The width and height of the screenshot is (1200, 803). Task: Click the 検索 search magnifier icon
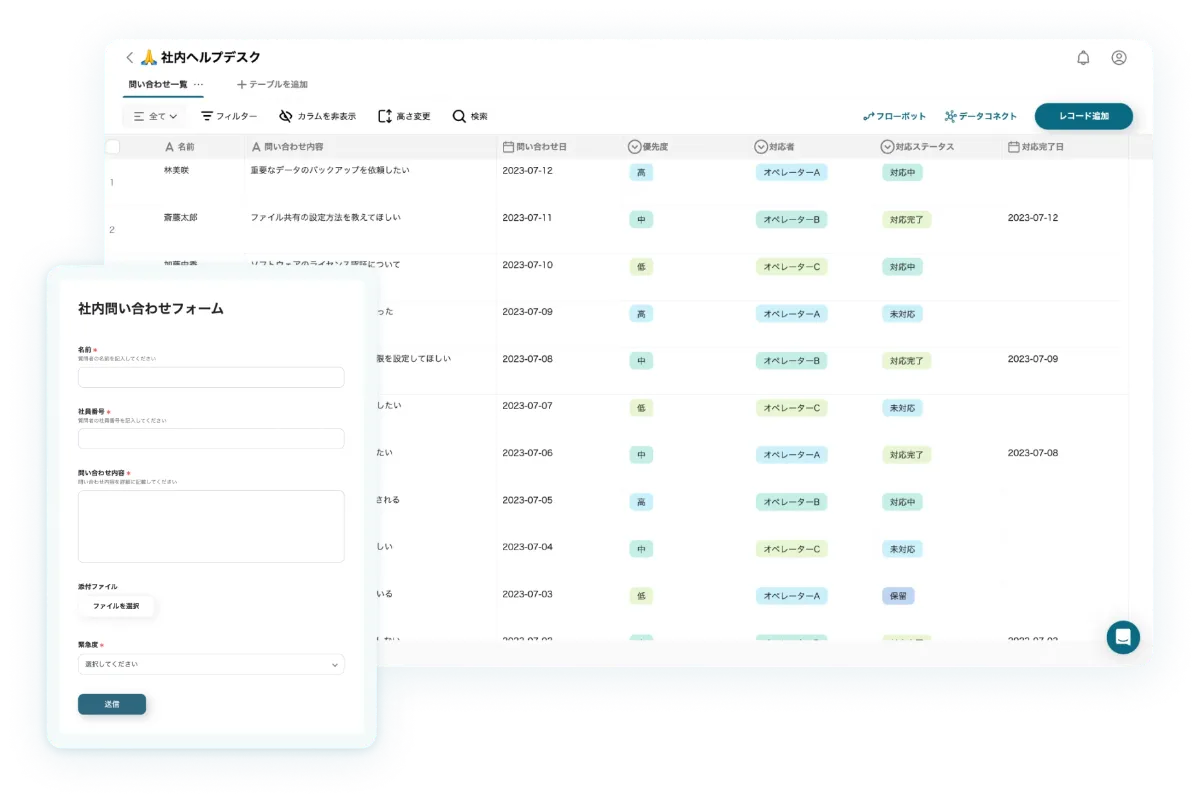coord(459,116)
